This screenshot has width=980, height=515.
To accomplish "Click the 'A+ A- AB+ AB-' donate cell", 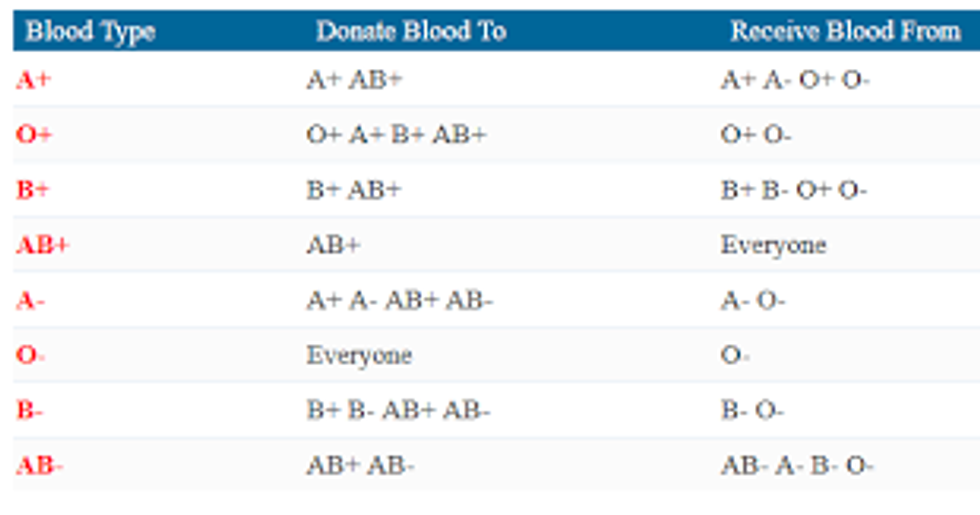I will coord(400,300).
